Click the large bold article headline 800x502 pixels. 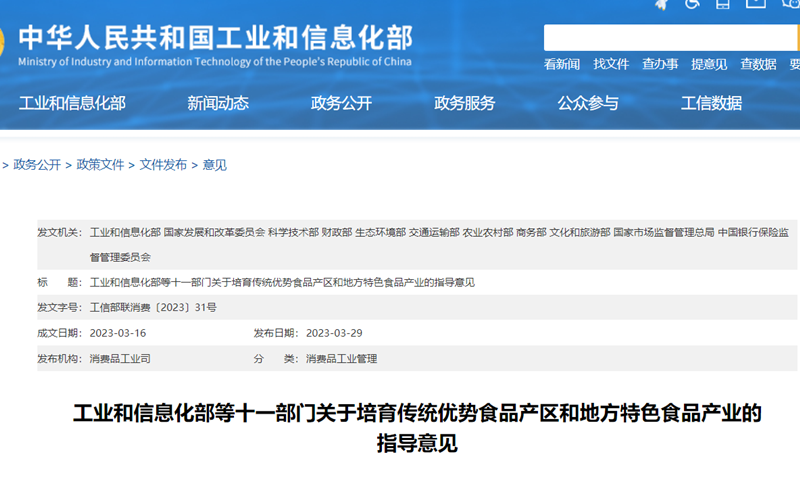pyautogui.click(x=417, y=428)
